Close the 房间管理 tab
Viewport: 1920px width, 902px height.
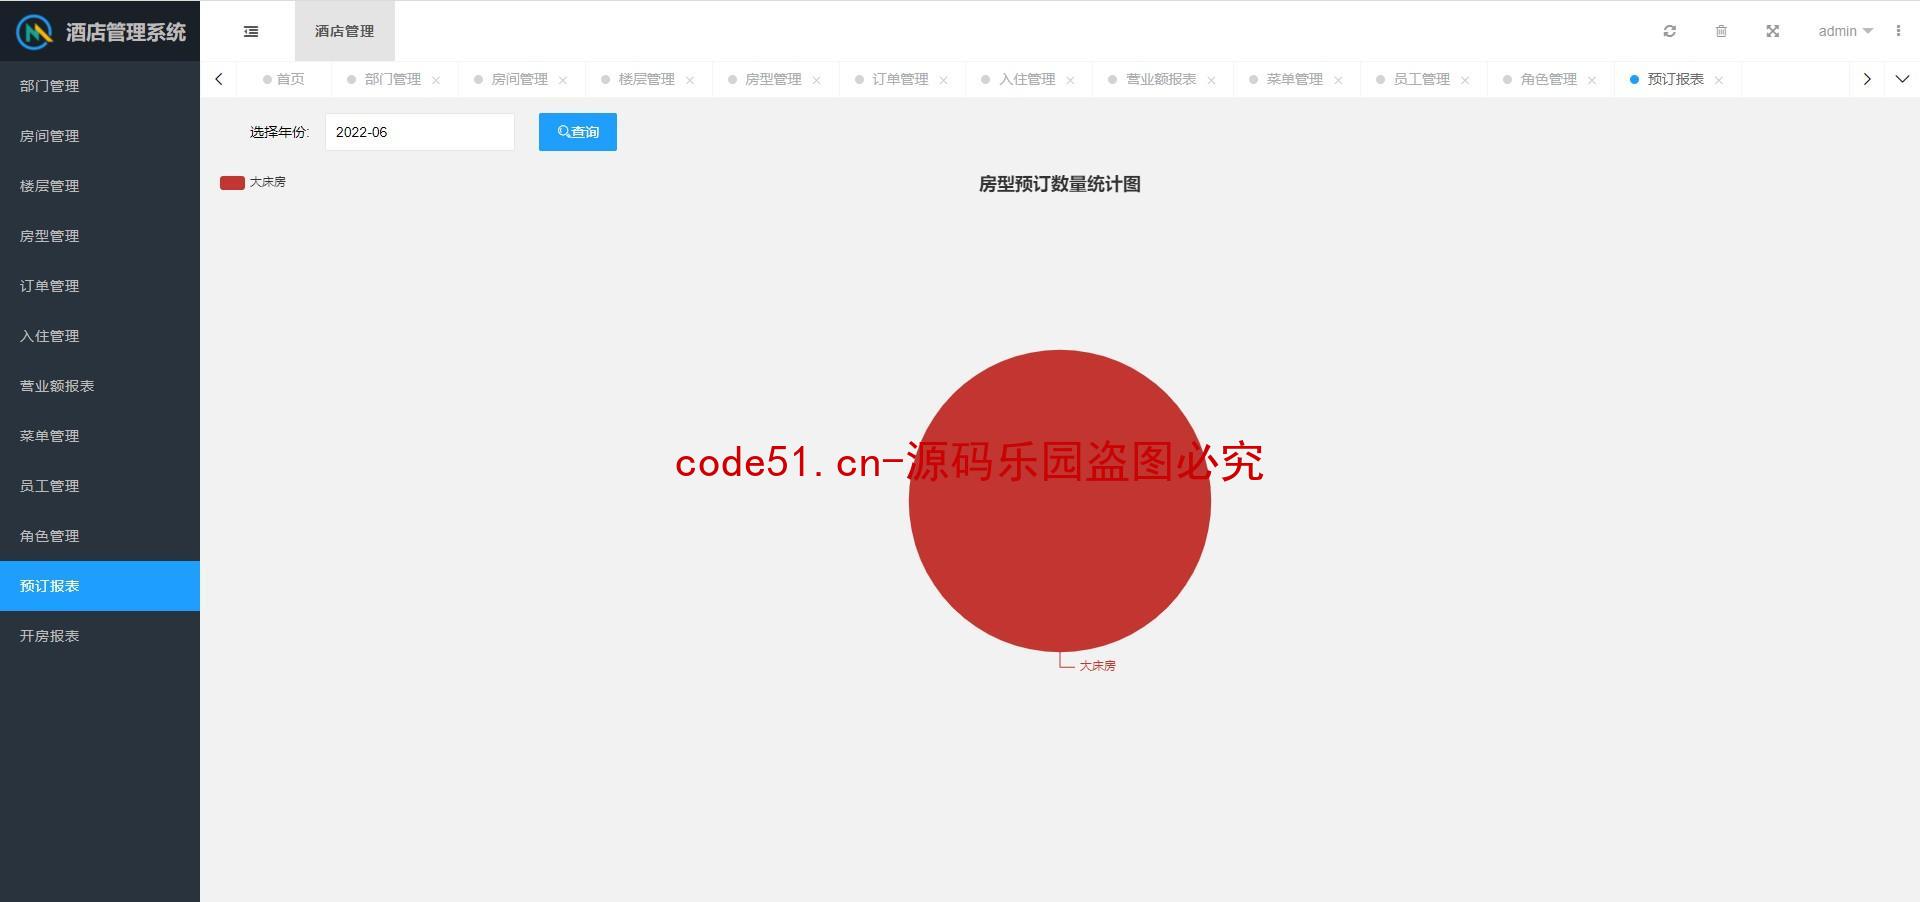[563, 80]
